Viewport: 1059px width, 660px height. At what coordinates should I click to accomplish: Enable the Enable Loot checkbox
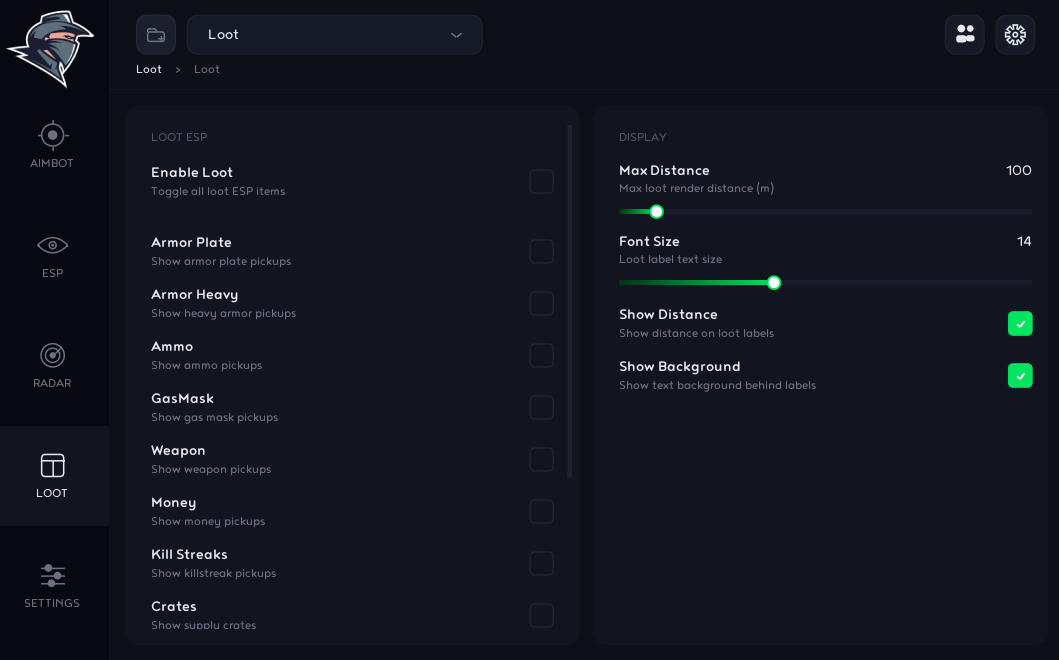click(542, 182)
